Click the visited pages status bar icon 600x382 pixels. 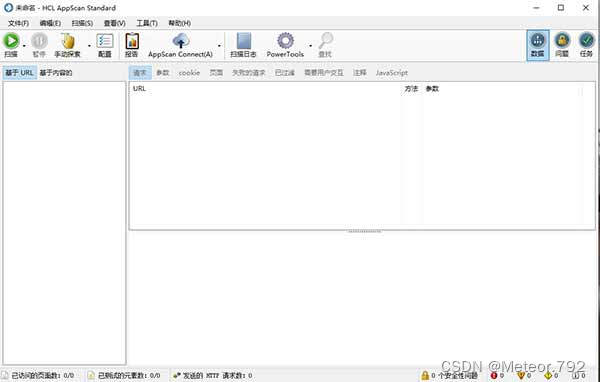(x=4, y=375)
